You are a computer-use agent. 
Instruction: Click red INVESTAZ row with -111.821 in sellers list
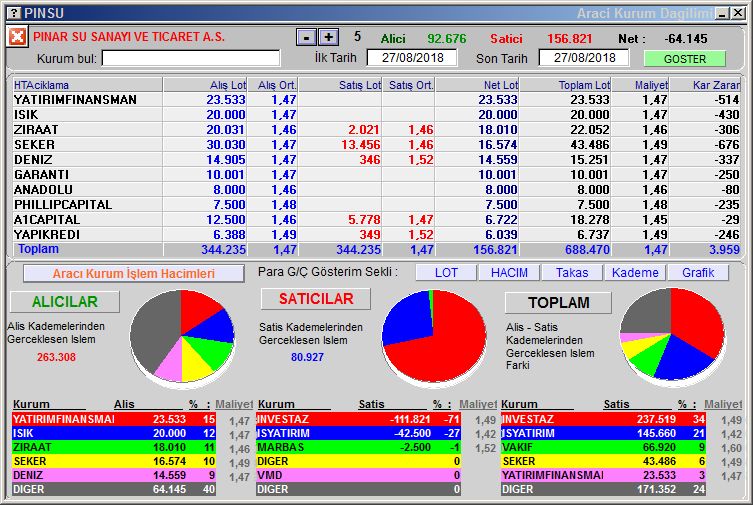pos(358,419)
